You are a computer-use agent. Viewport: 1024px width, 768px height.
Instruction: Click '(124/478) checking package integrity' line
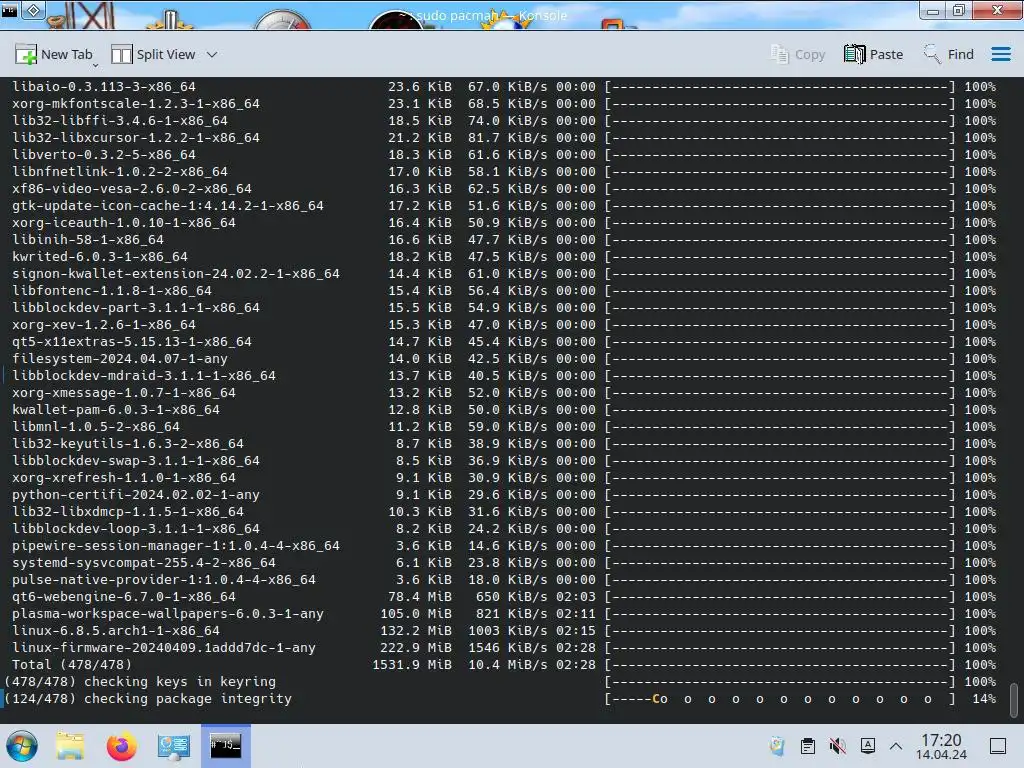coord(148,698)
